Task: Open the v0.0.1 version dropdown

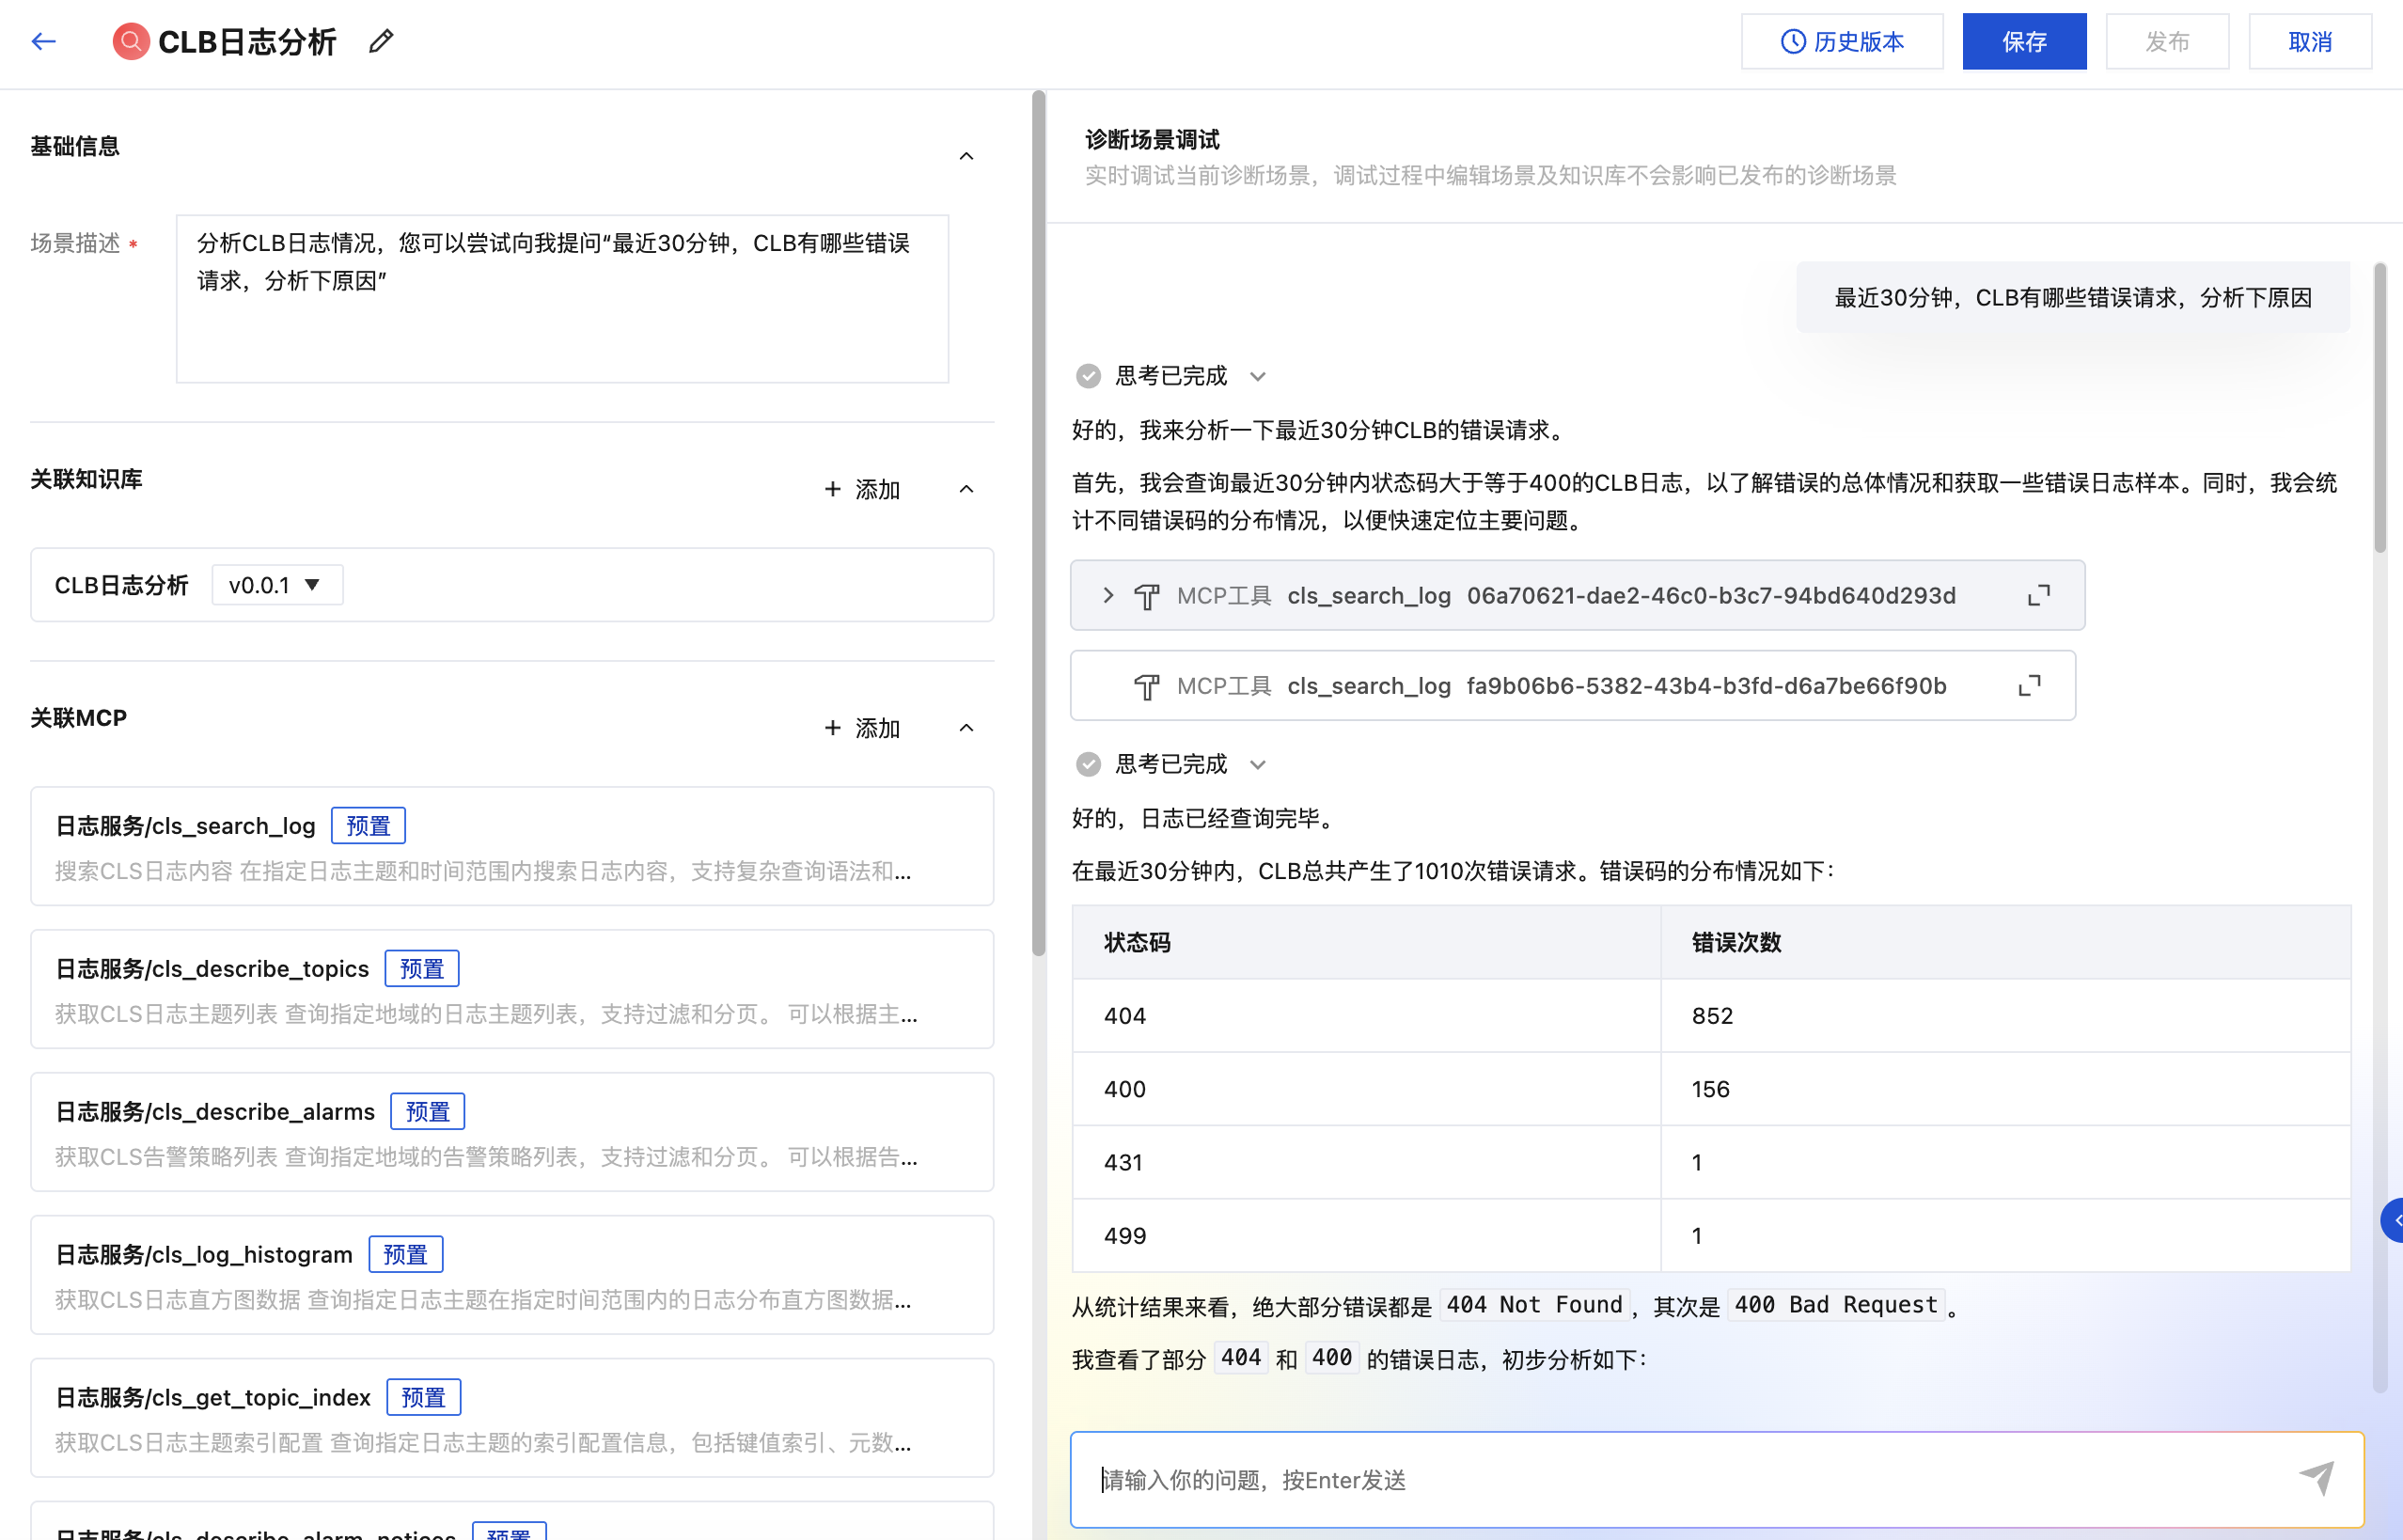Action: [x=277, y=585]
